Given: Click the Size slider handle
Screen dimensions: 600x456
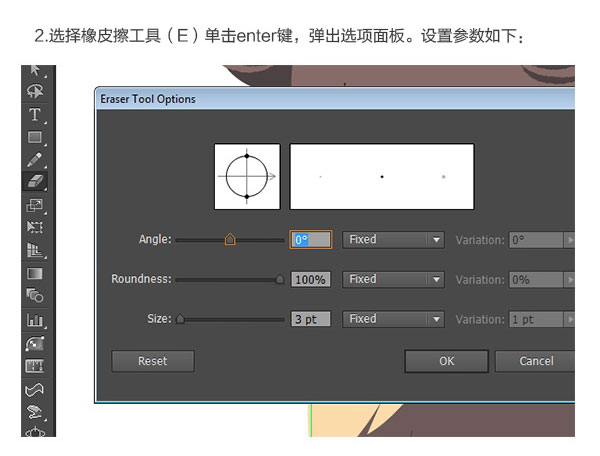Looking at the screenshot, I should pos(180,319).
